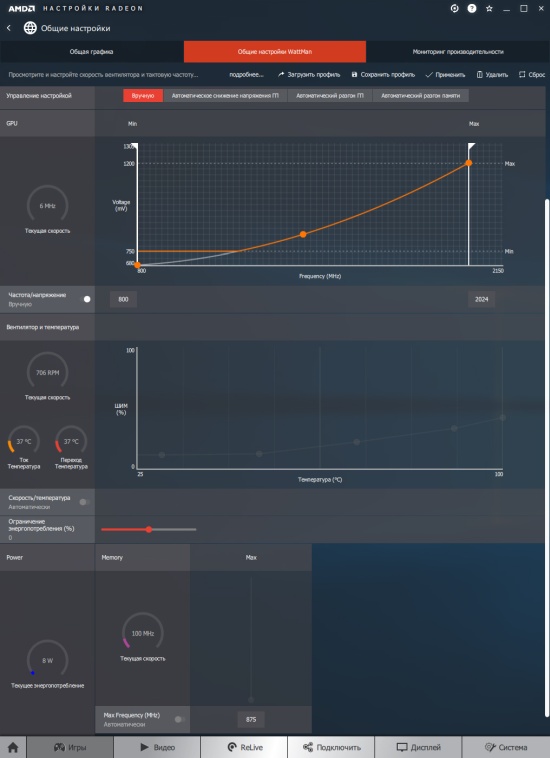Open the help question mark icon
This screenshot has height=758, width=550.
coord(472,8)
